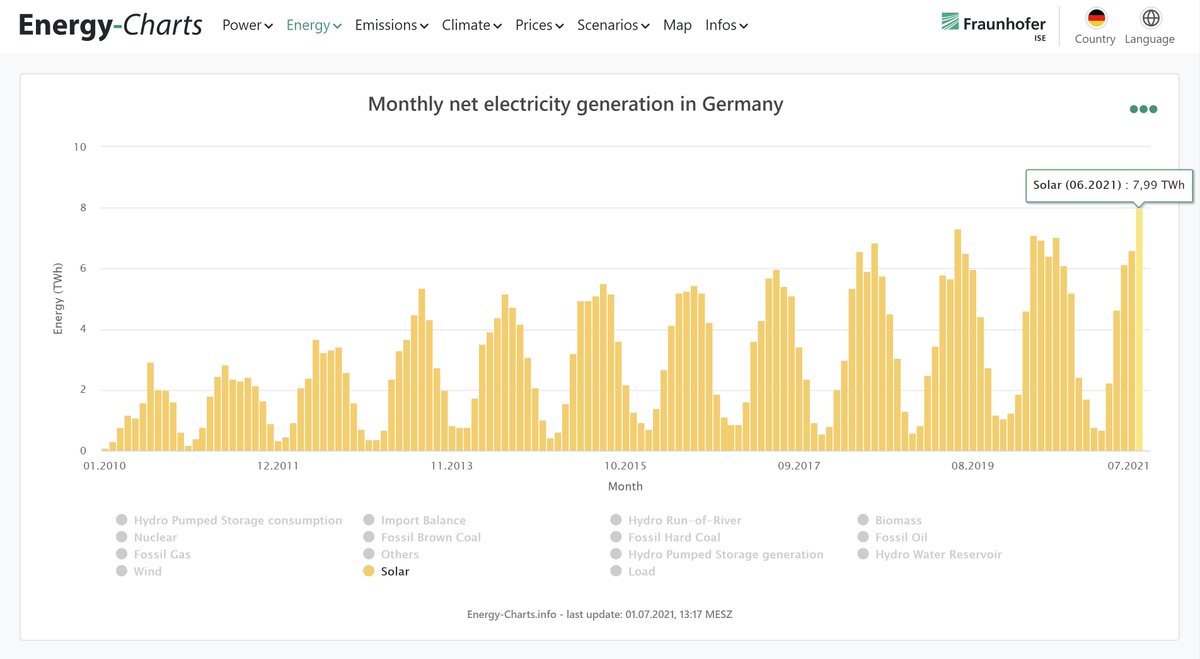The height and width of the screenshot is (659, 1200).
Task: Open the chart options three-dot menu
Action: [x=1142, y=108]
